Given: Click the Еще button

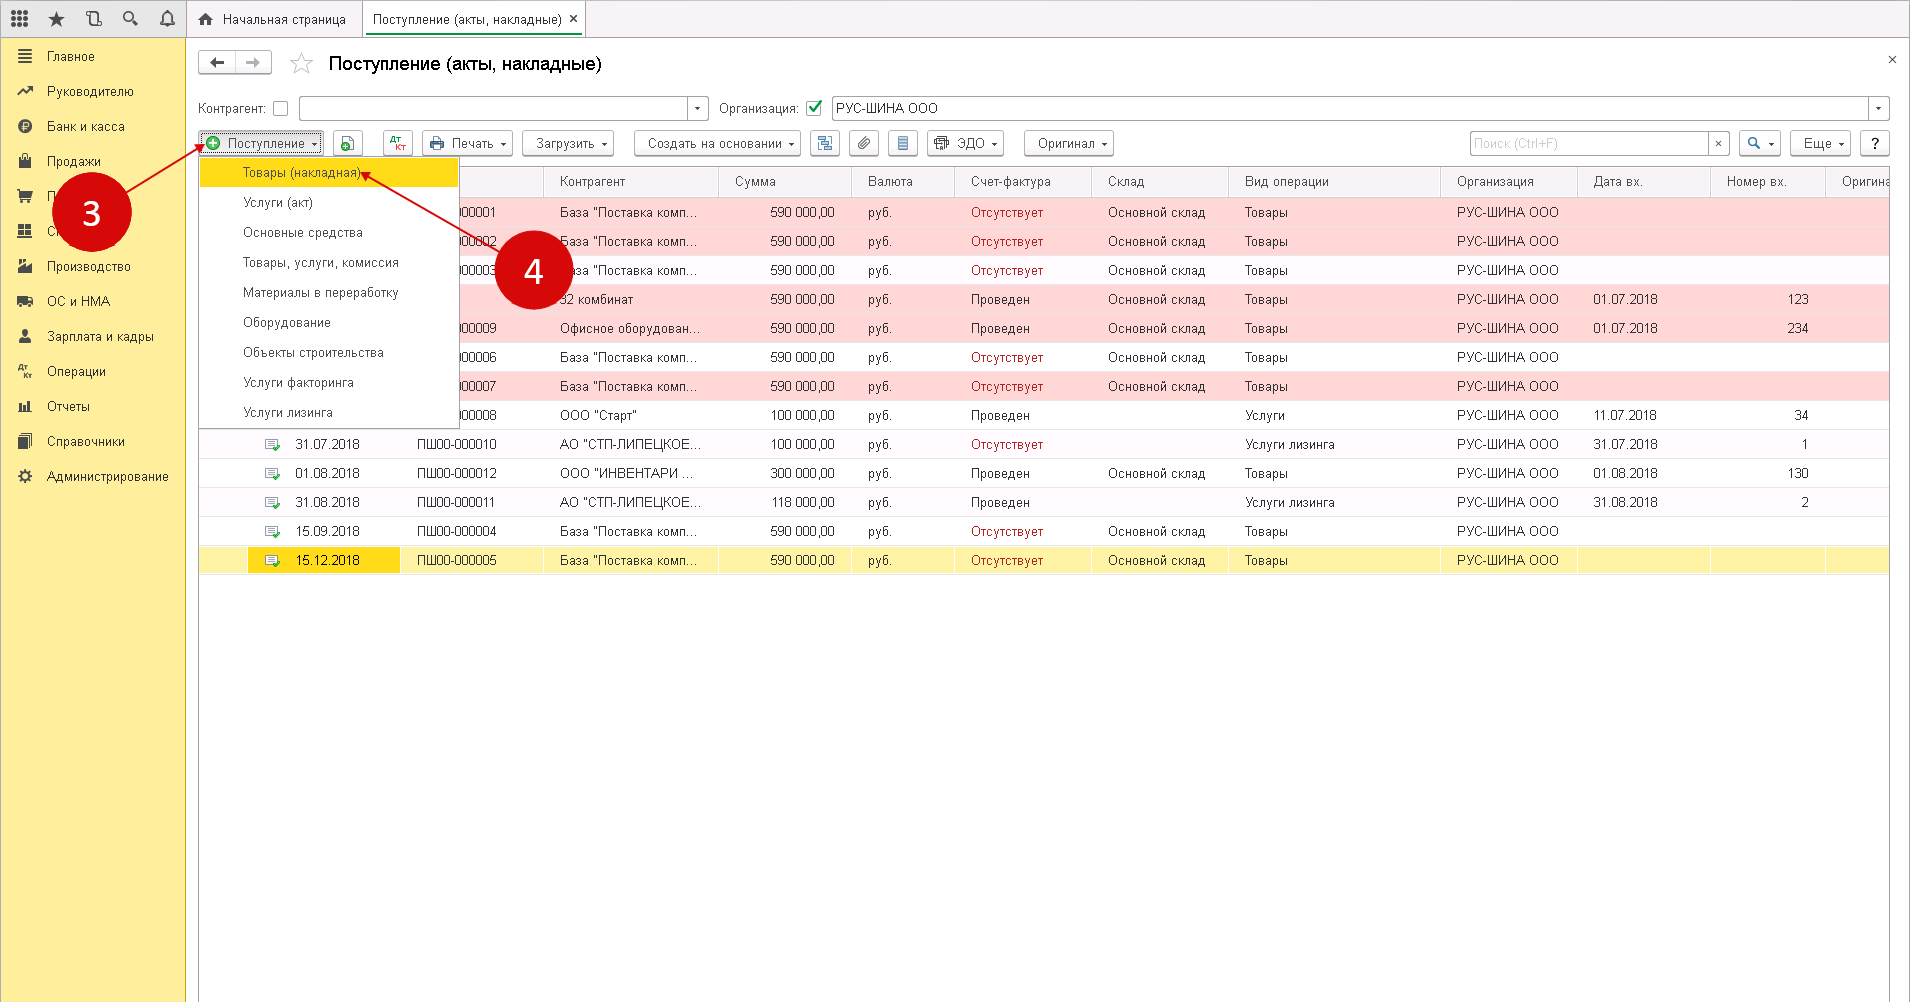Looking at the screenshot, I should [x=1821, y=144].
